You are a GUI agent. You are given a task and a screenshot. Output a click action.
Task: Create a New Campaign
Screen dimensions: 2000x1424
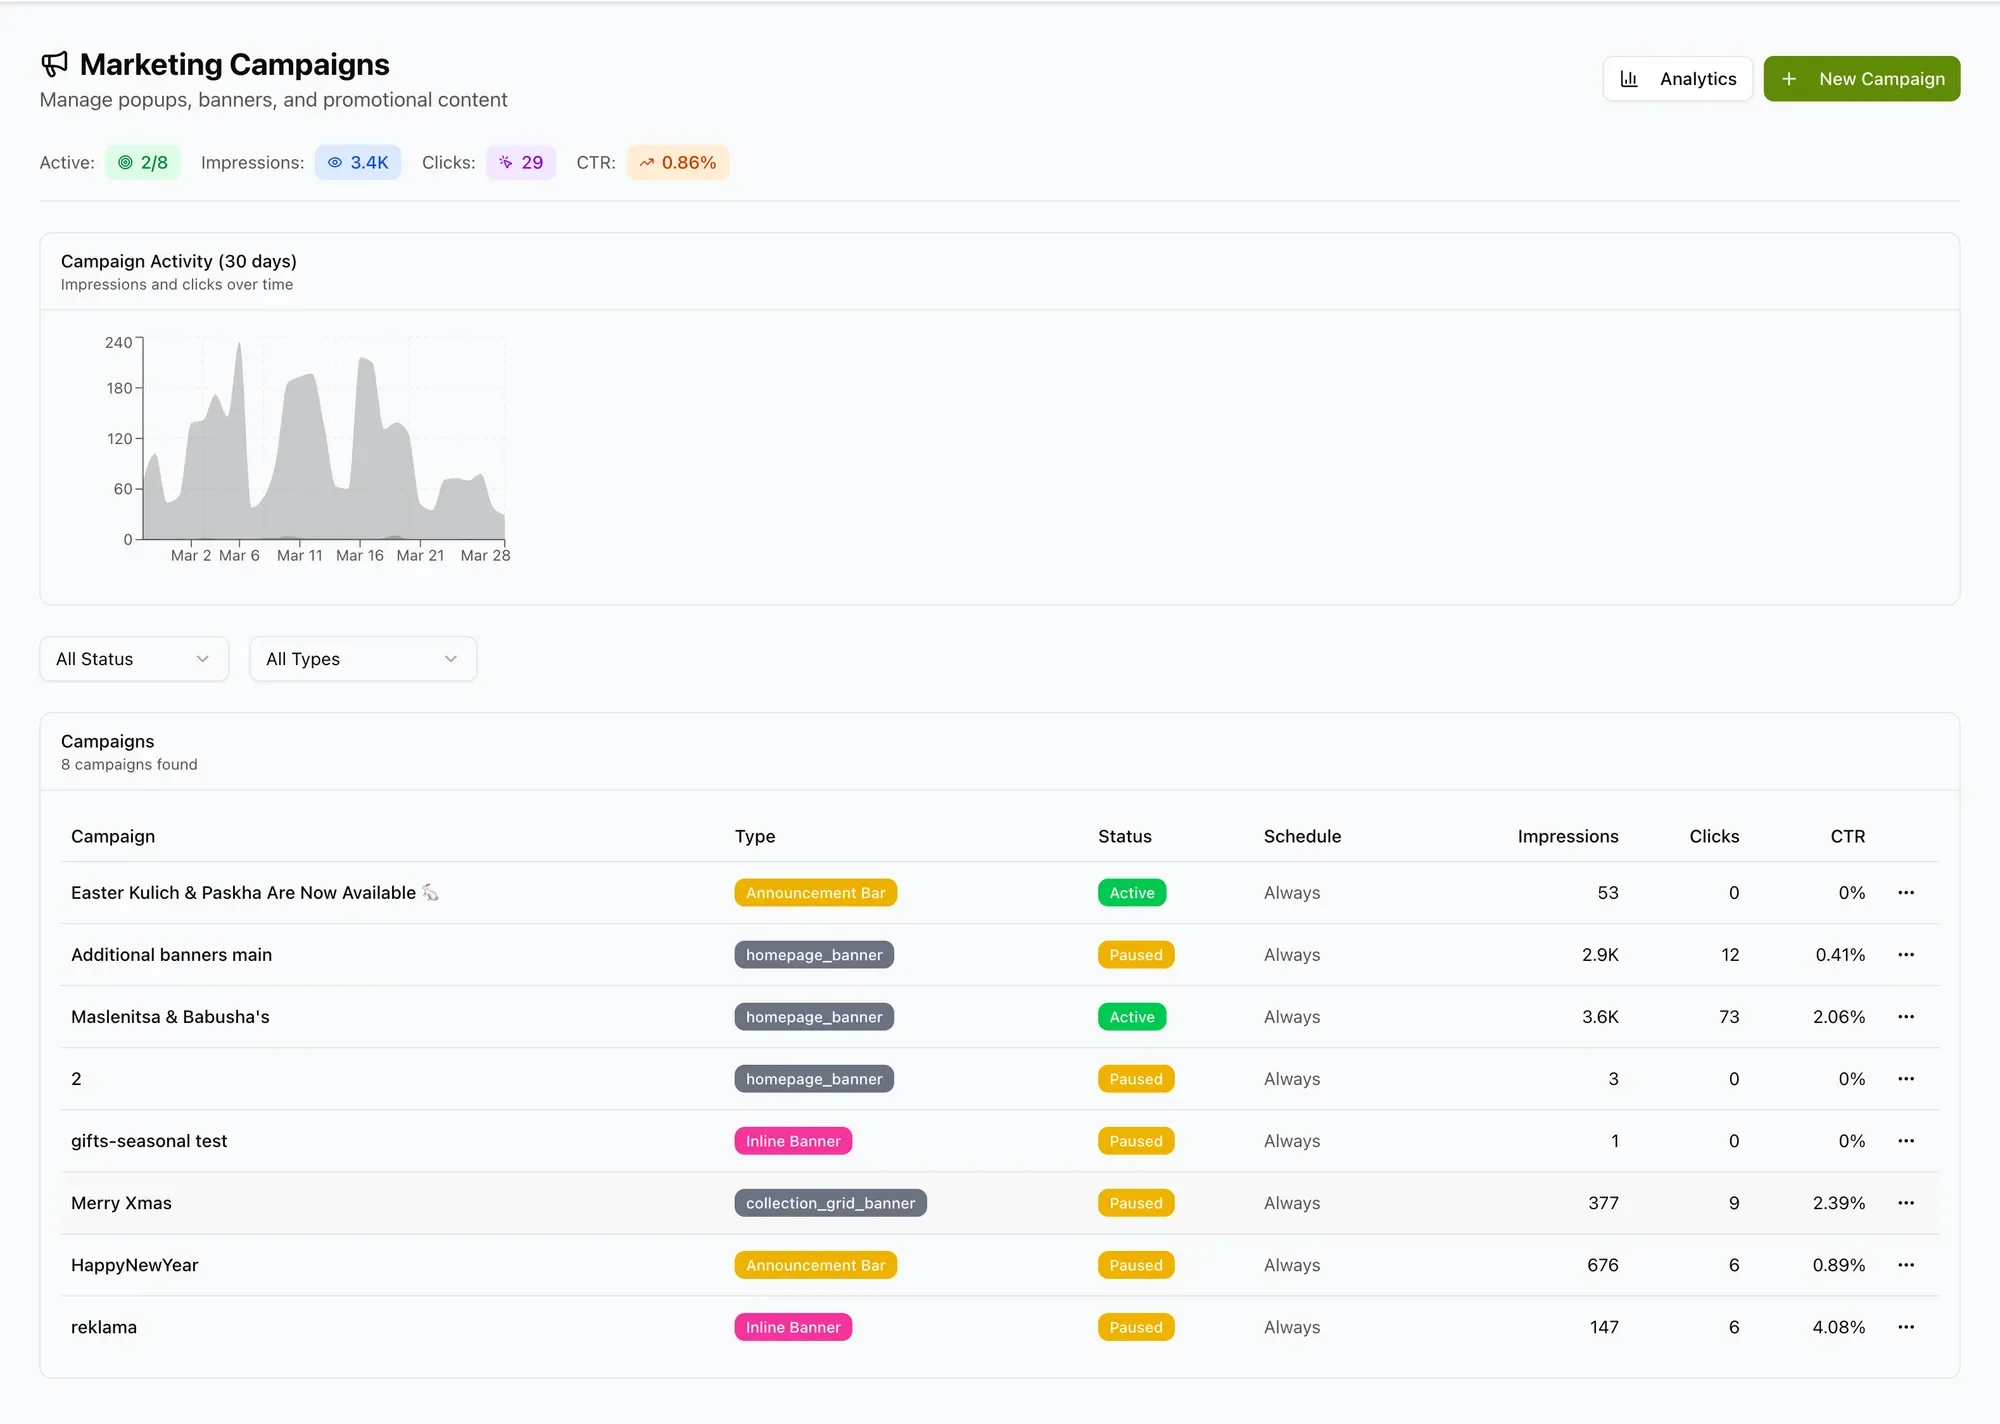[x=1862, y=78]
